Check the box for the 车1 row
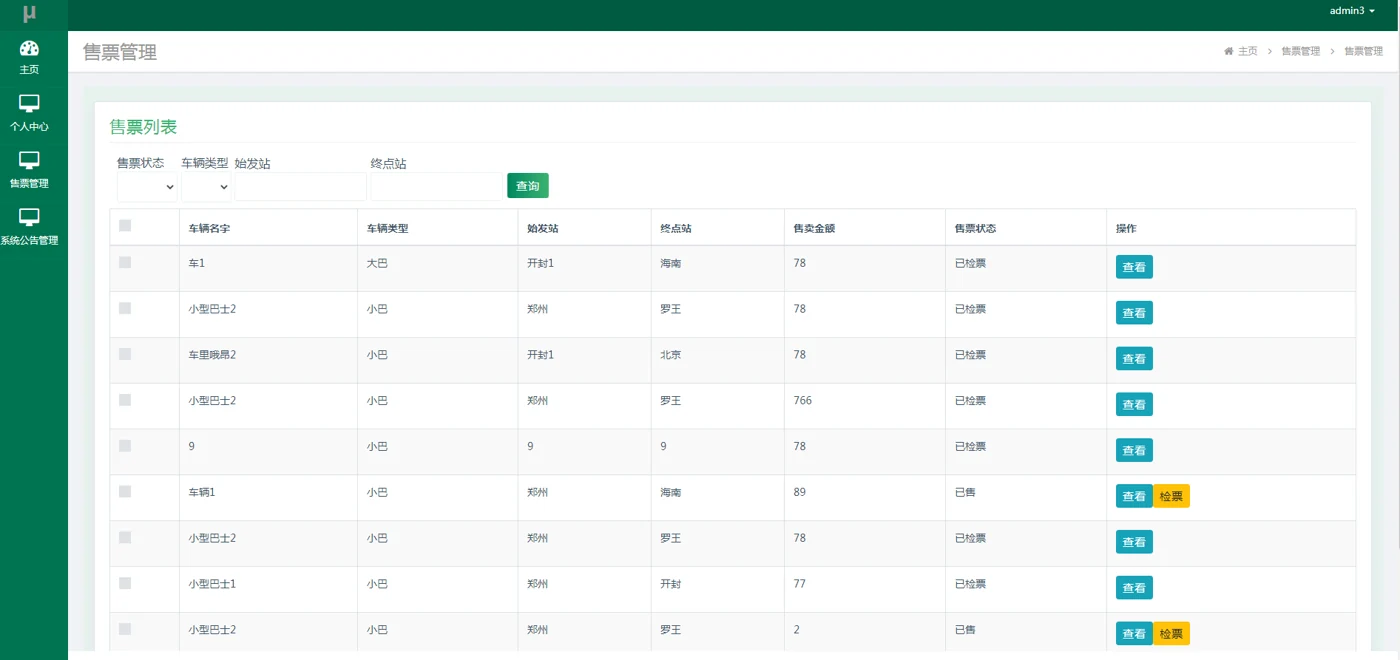This screenshot has width=1400, height=660. tap(125, 262)
